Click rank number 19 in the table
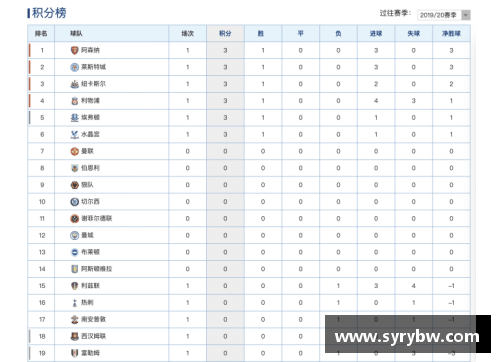The height and width of the screenshot is (362, 500). [42, 353]
